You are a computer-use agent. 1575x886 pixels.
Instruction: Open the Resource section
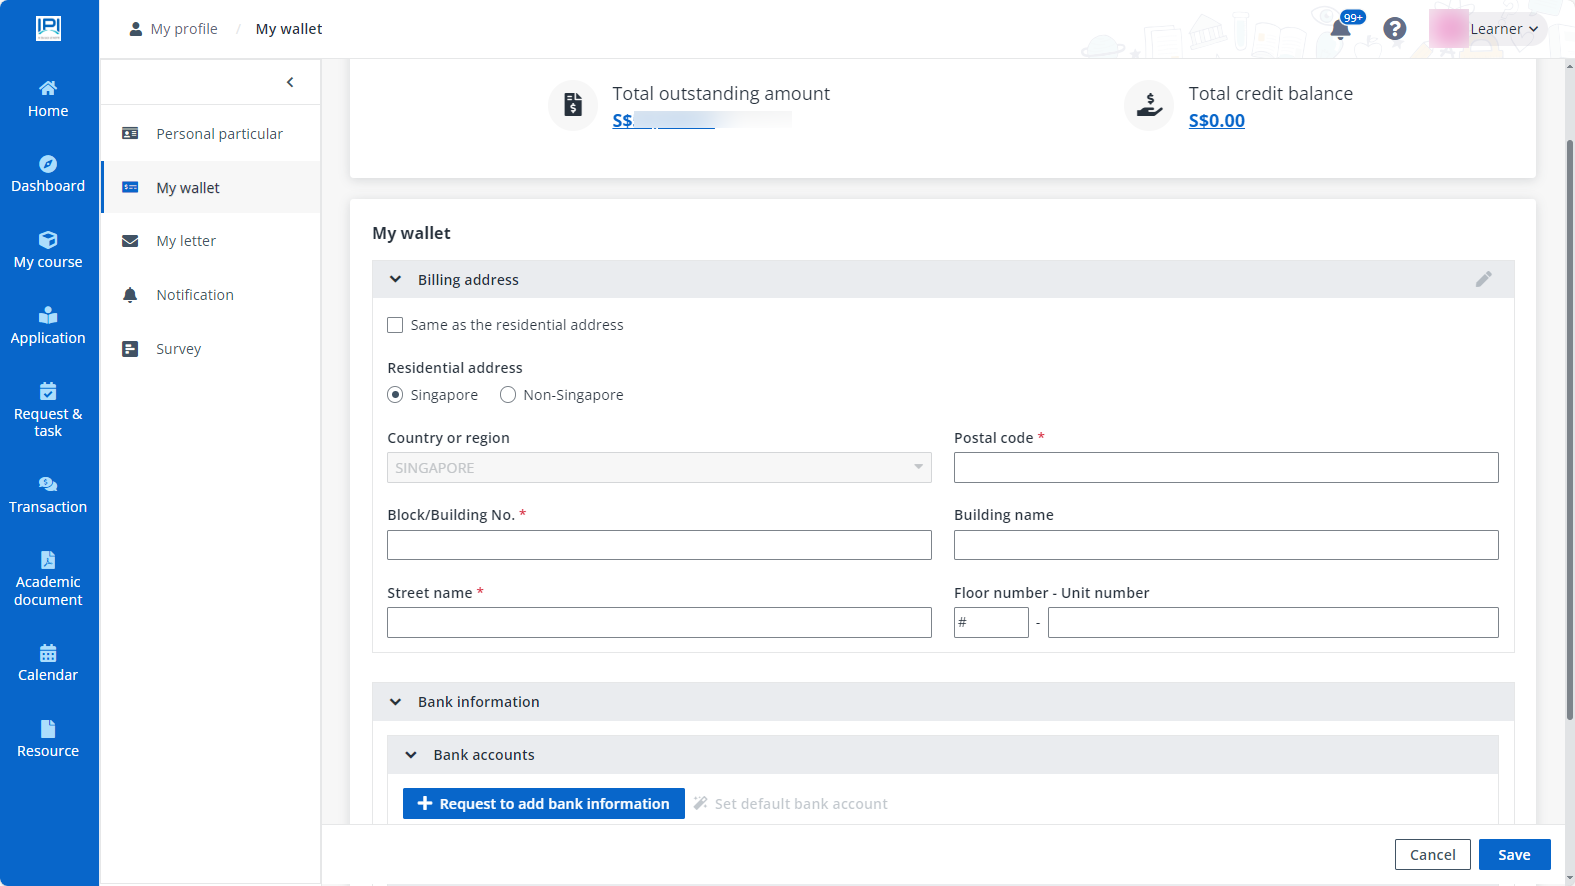coord(48,740)
